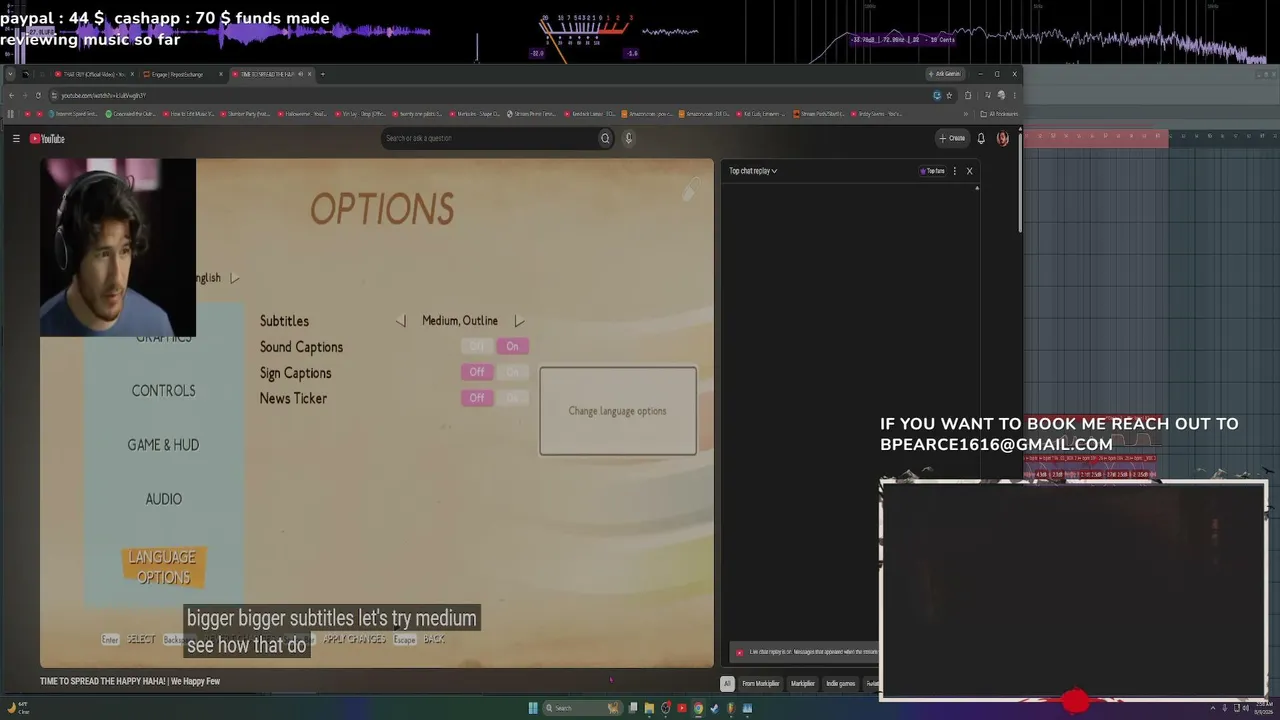Turn Sound Captions Off
This screenshot has height=720, width=1280.
[x=477, y=346]
